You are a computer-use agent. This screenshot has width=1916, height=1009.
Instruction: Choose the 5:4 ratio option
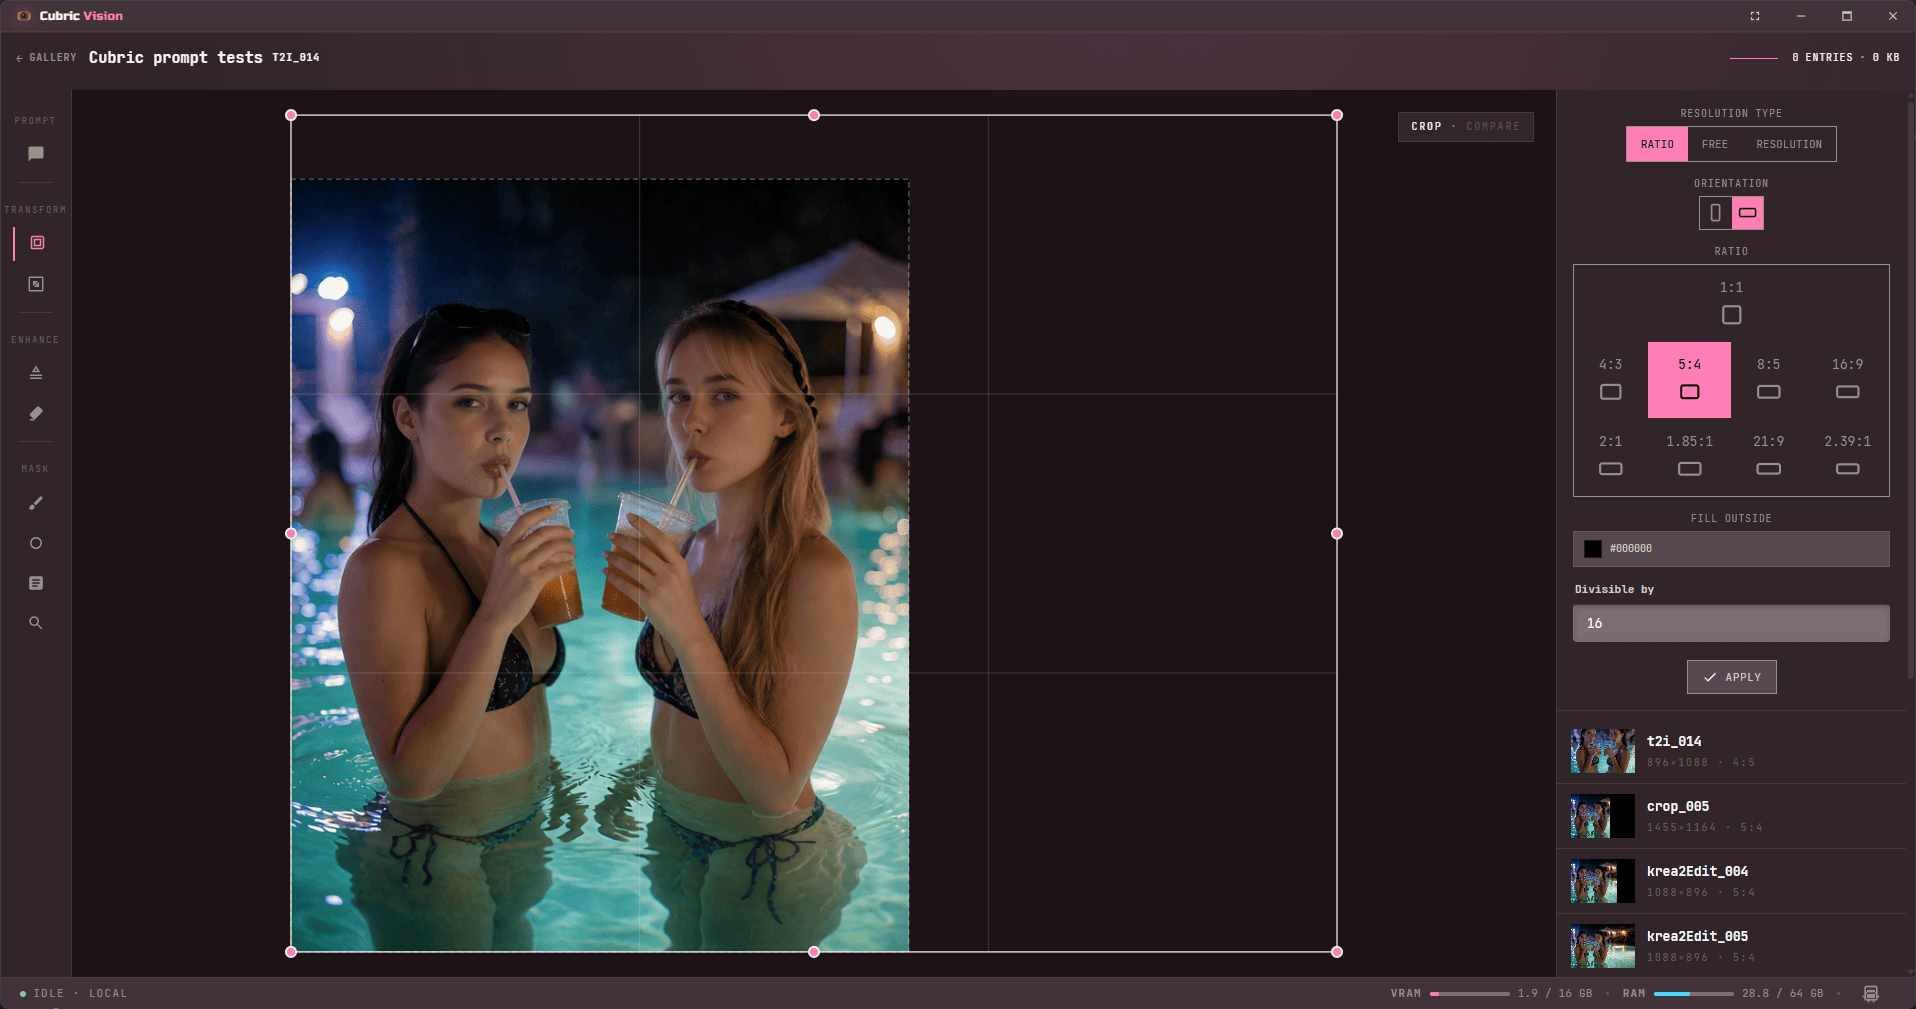1689,379
